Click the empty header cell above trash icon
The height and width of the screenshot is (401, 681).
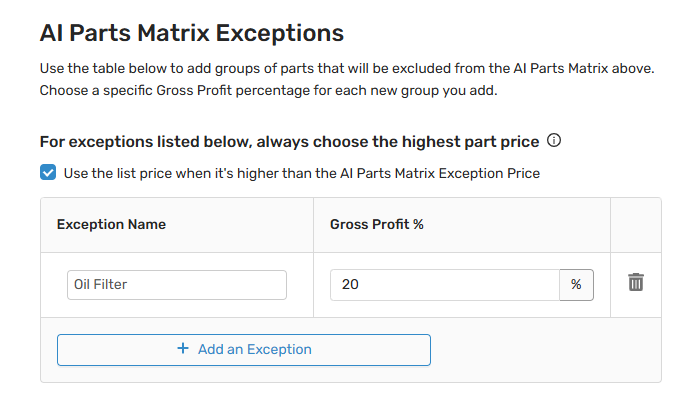point(635,224)
